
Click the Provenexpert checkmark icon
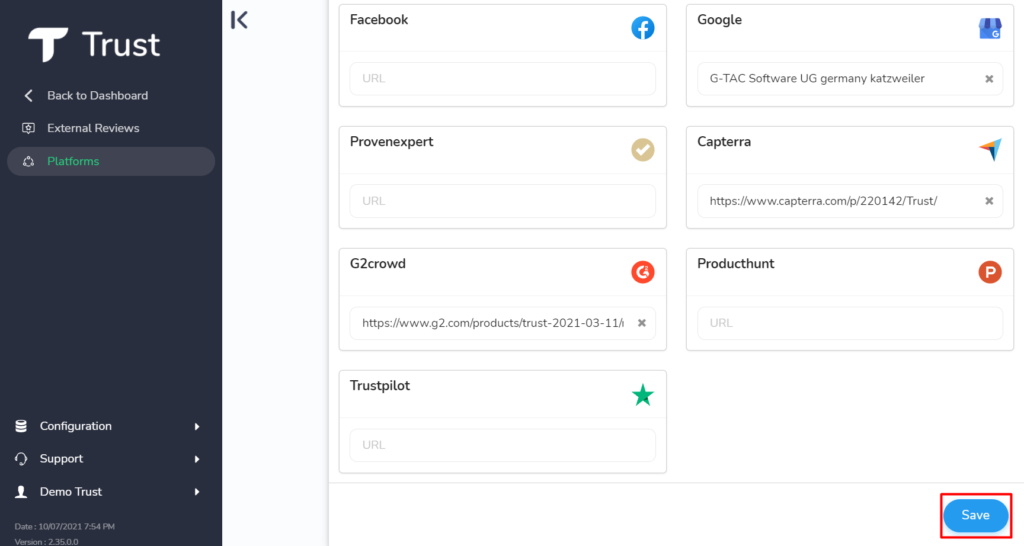[643, 150]
